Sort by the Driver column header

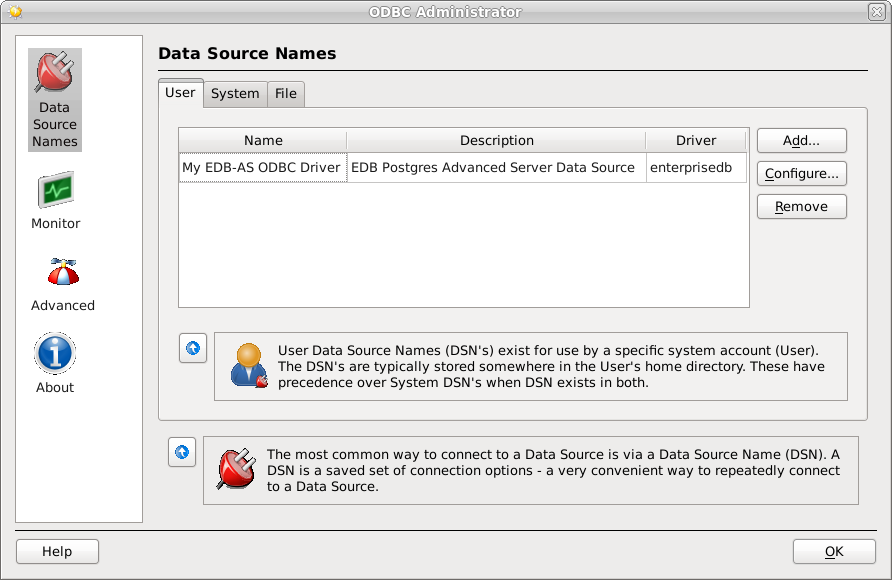pos(696,140)
